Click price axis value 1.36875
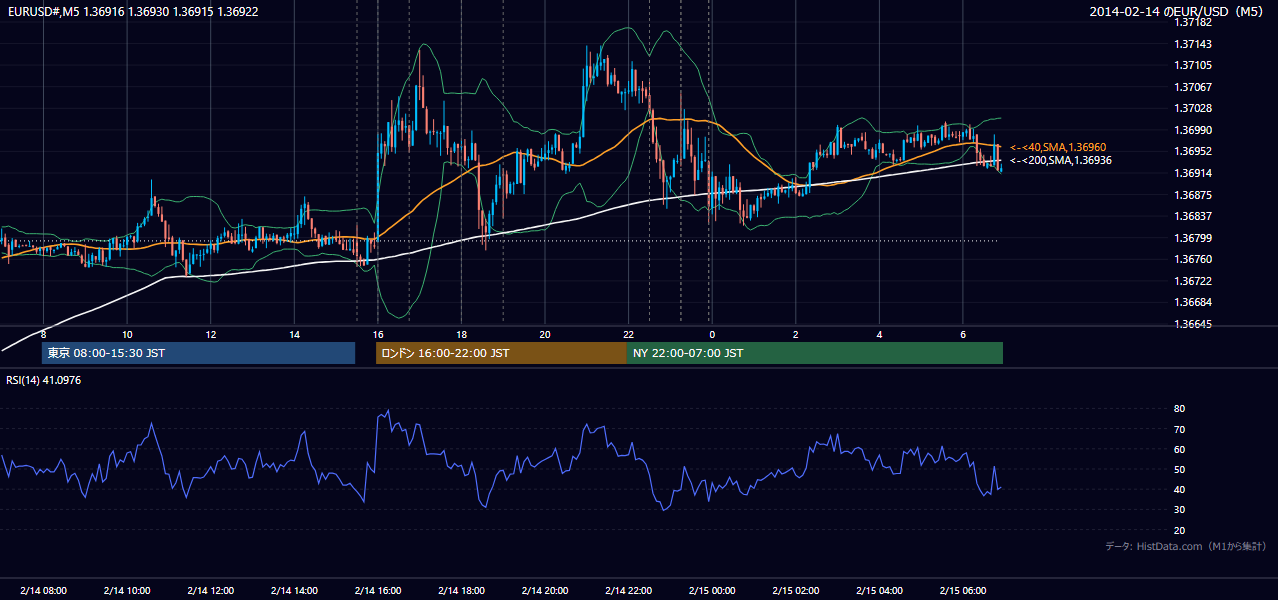This screenshot has height=600, width=1278. pyautogui.click(x=1193, y=195)
